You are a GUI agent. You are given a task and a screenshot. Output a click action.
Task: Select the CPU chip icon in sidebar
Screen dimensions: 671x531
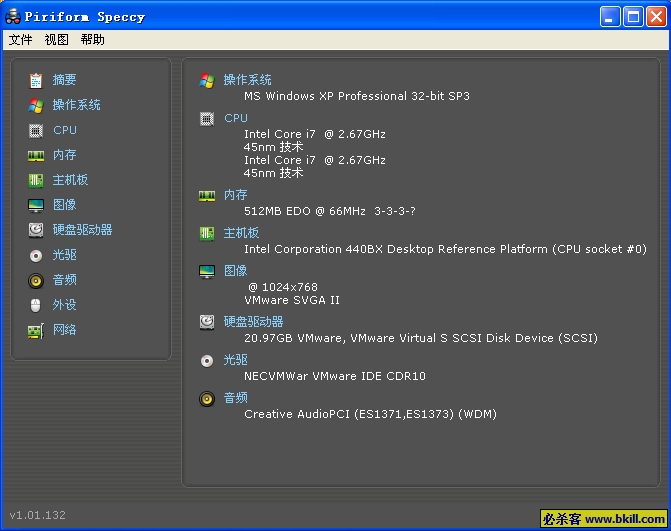pyautogui.click(x=36, y=130)
